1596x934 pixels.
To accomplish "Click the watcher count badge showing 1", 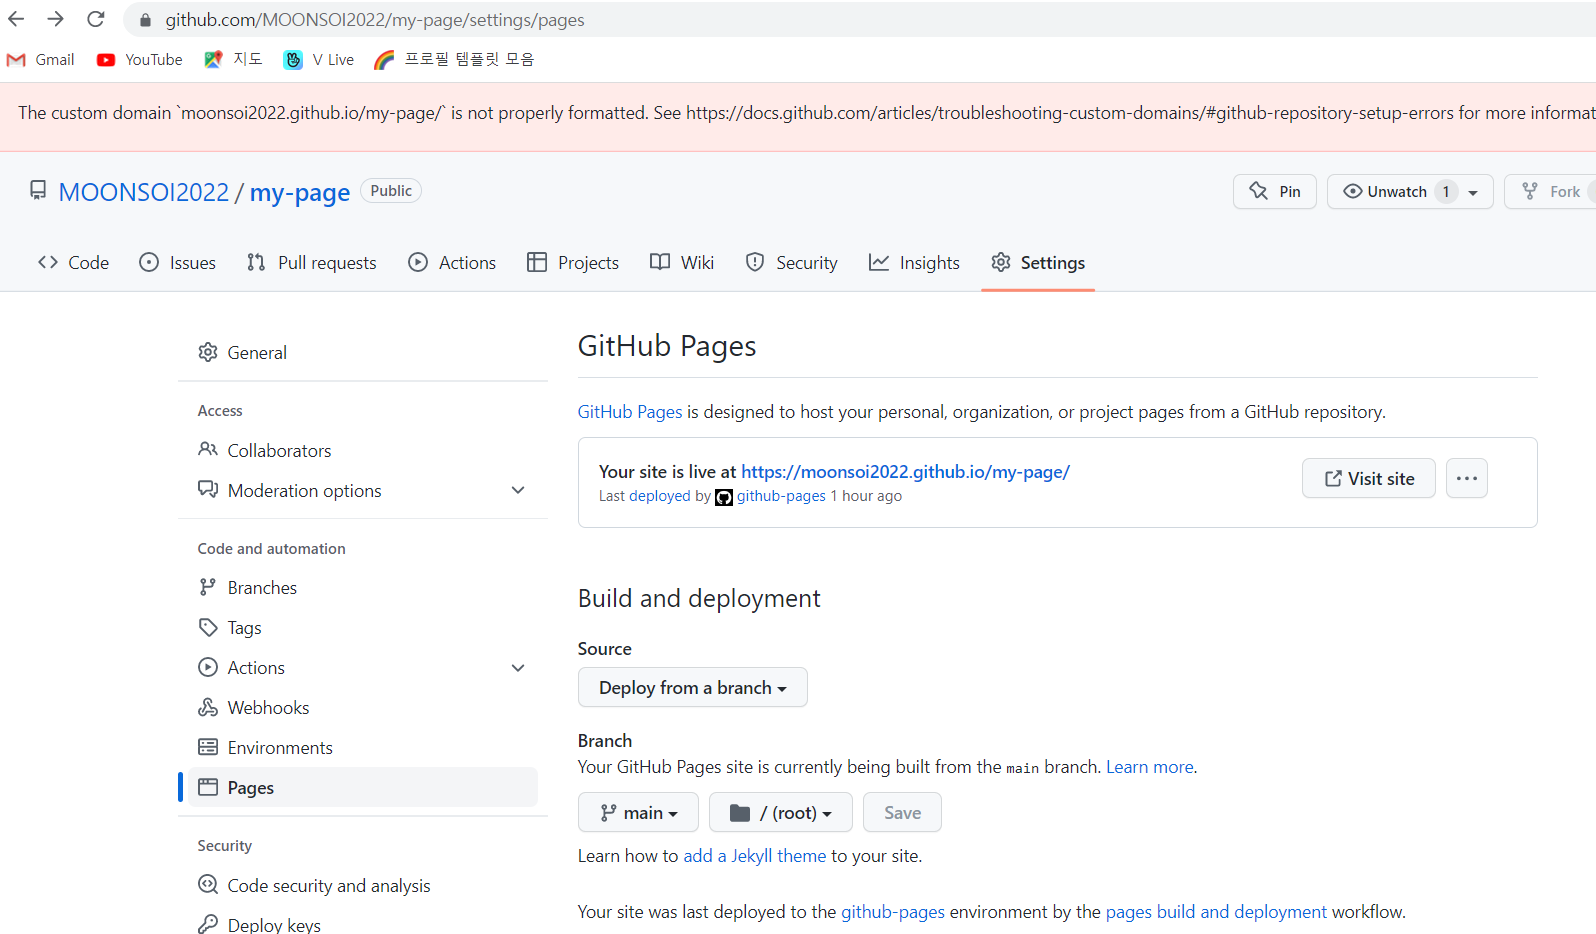I will pyautogui.click(x=1446, y=192).
